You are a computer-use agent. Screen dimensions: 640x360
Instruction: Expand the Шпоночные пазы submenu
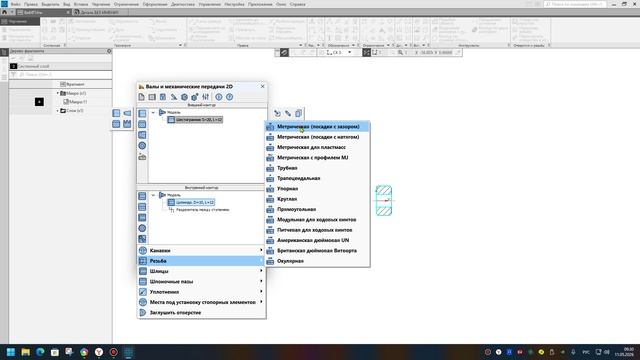coord(201,281)
